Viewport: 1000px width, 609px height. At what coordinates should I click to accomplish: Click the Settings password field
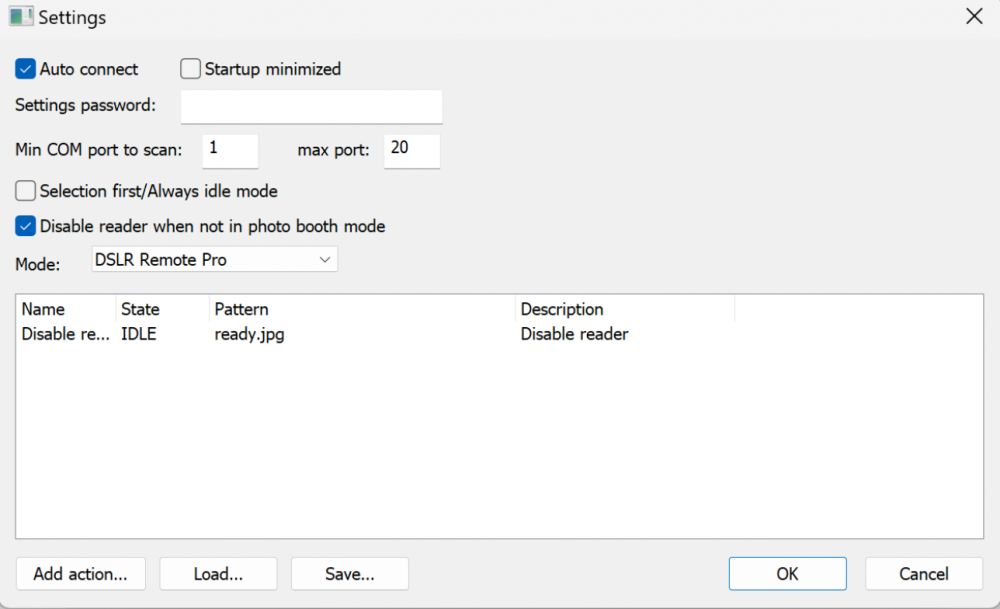coord(311,106)
